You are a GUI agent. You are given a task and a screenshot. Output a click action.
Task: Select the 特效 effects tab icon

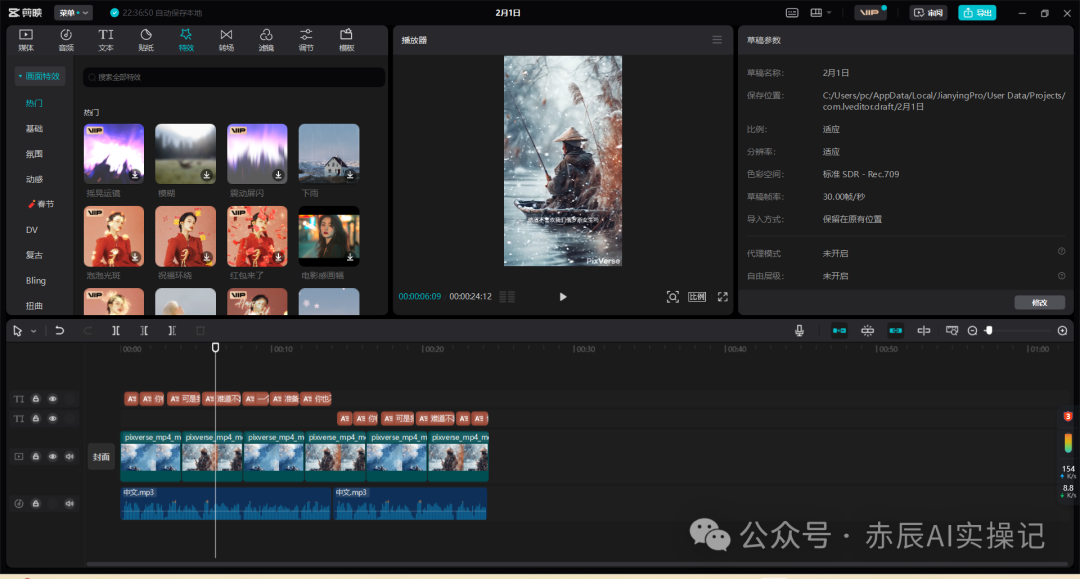[x=186, y=34]
